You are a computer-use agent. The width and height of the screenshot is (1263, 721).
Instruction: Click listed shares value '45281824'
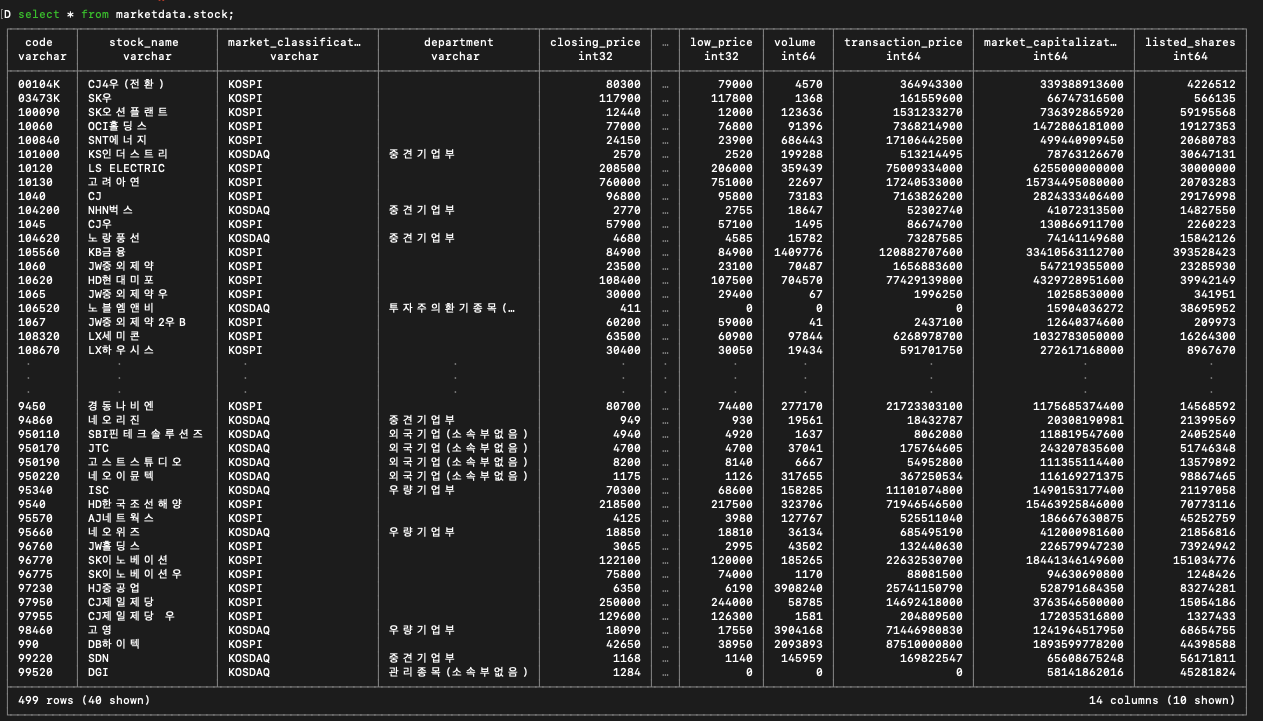[x=1208, y=672]
